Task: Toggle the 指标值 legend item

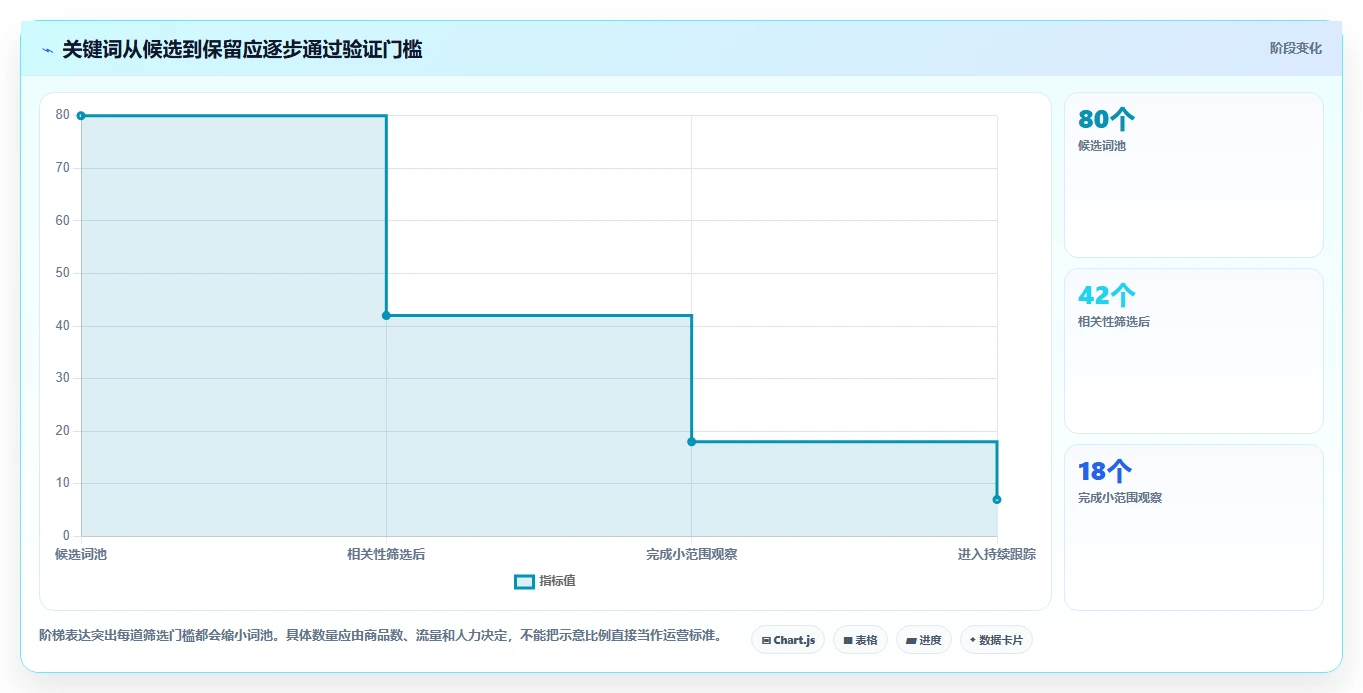Action: (x=545, y=581)
